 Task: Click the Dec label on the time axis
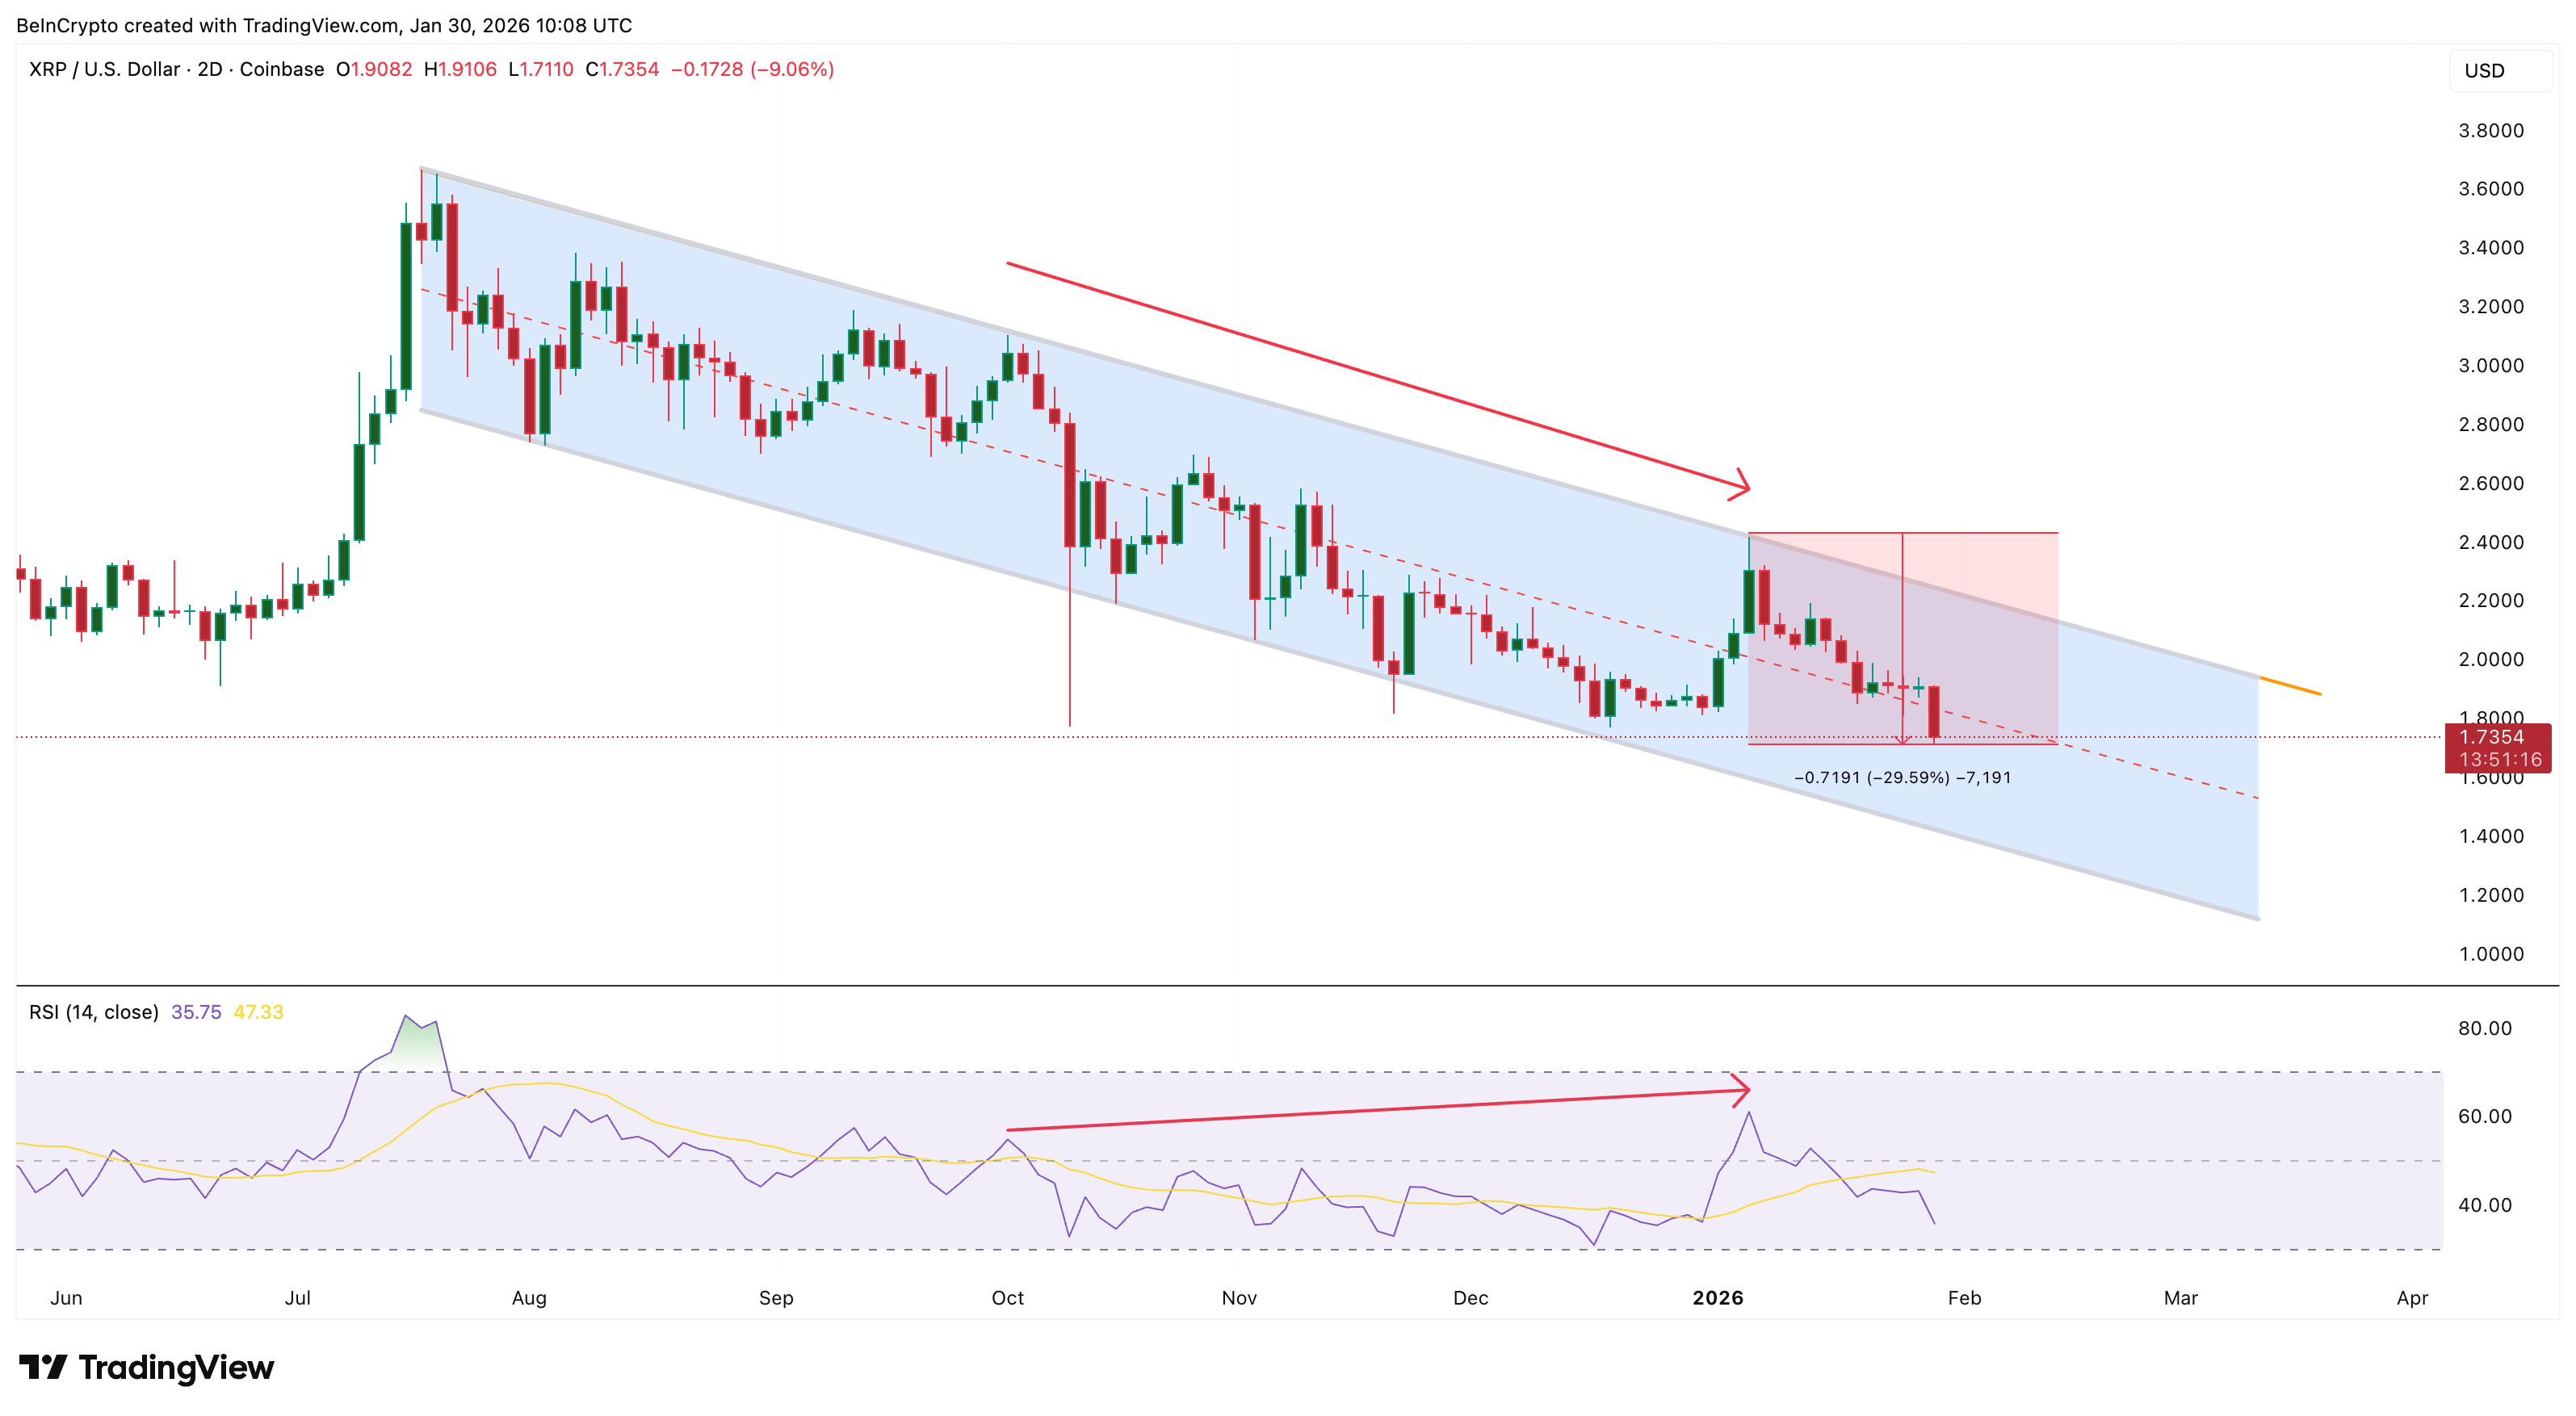click(x=1472, y=1299)
